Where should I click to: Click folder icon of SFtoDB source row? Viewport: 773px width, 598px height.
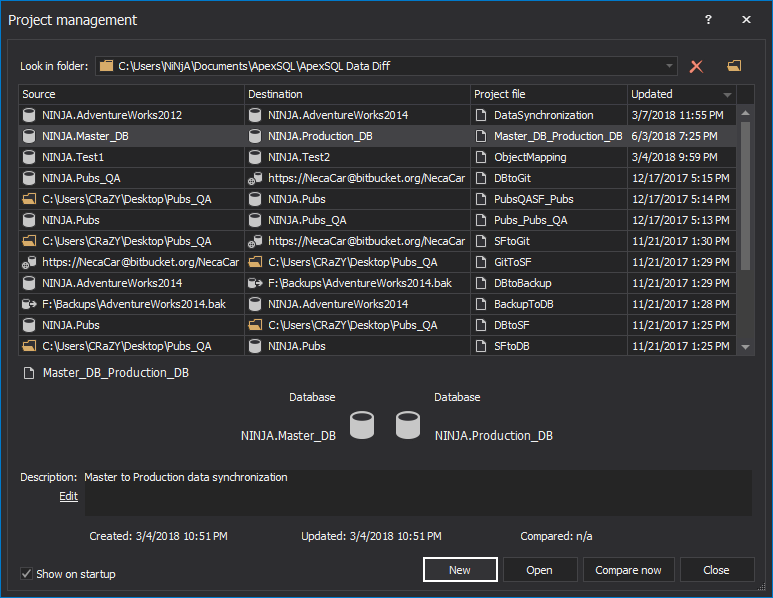pyautogui.click(x=30, y=346)
